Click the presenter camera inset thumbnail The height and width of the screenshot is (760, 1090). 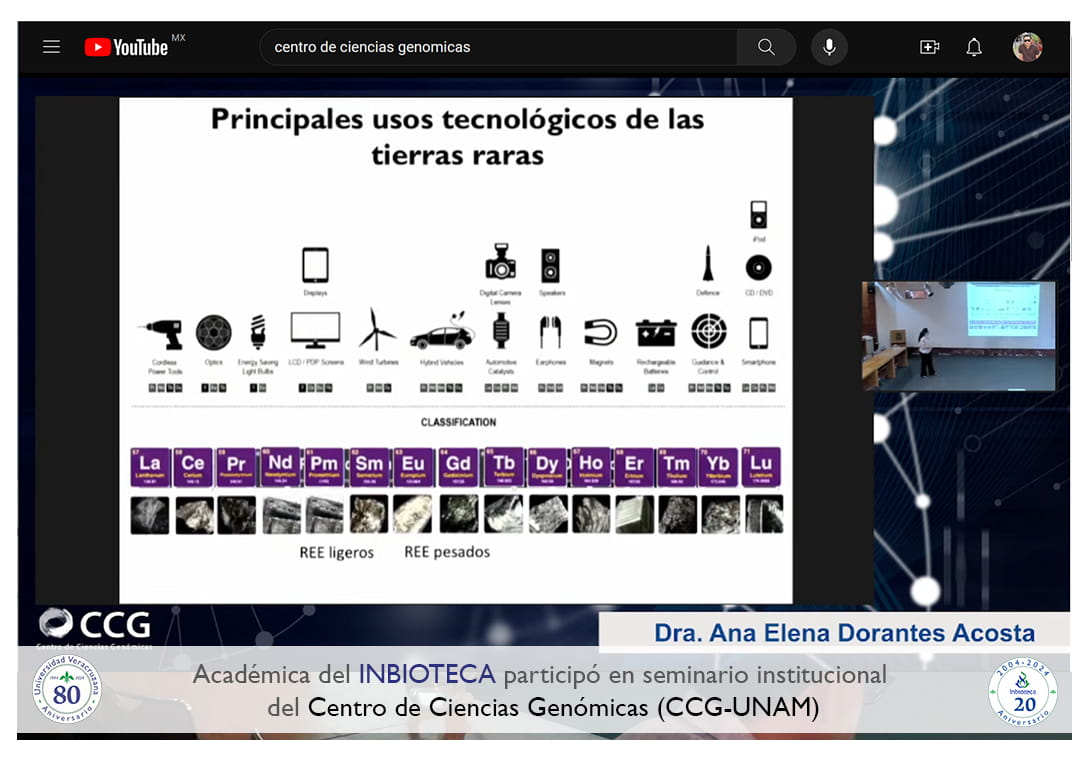[x=958, y=336]
